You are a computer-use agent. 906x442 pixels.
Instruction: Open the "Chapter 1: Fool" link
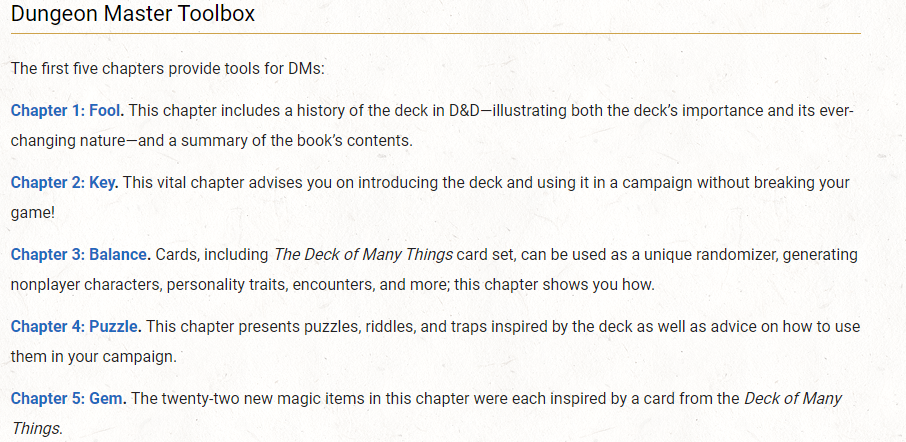66,110
